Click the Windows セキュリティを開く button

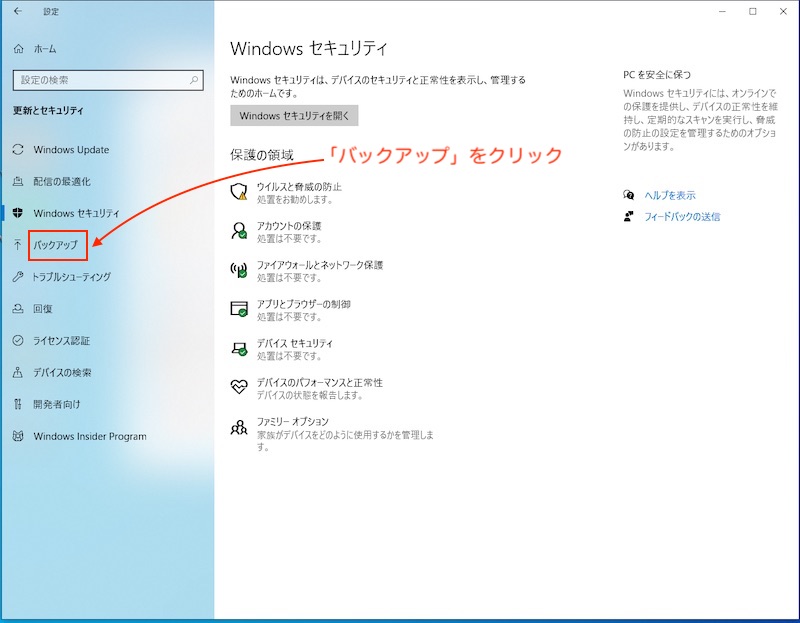(294, 116)
